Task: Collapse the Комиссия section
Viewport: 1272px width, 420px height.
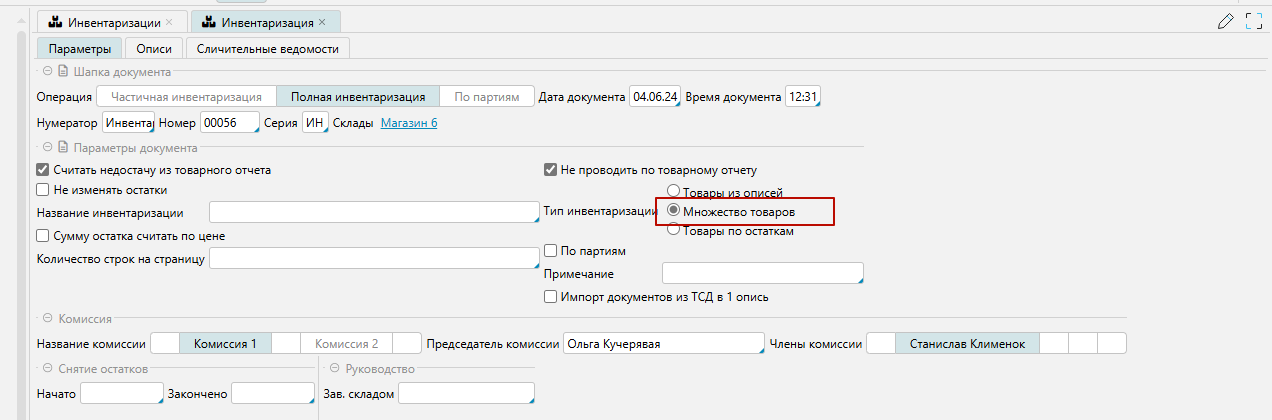Action: point(46,319)
